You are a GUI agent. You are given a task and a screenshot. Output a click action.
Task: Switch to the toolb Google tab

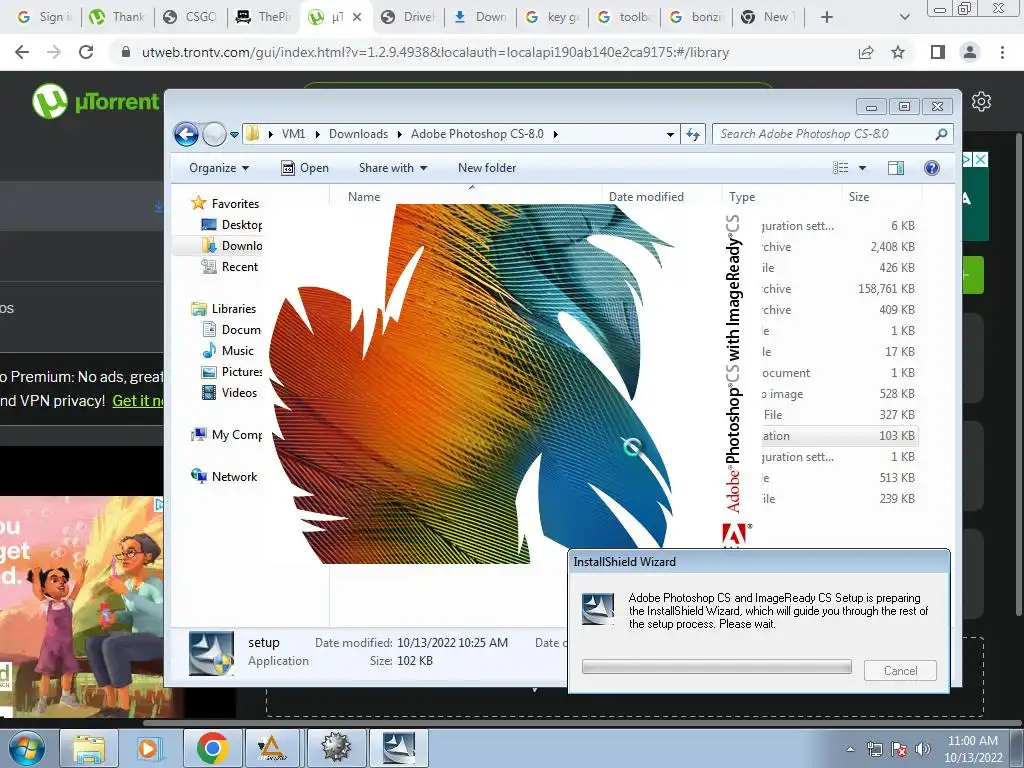click(x=625, y=17)
